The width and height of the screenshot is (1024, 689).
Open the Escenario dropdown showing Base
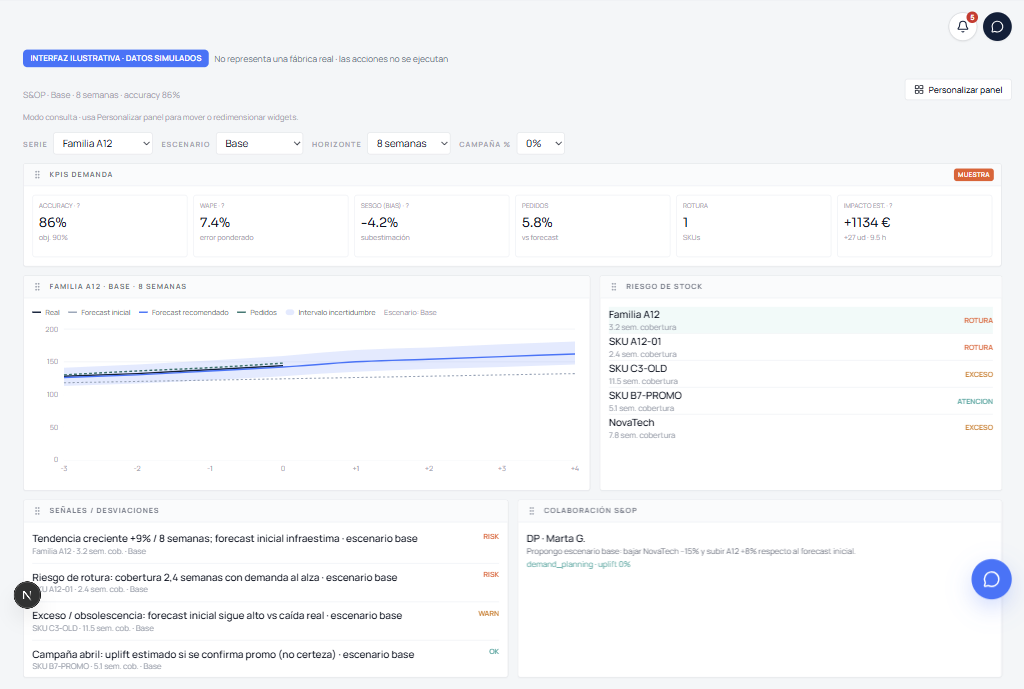click(x=260, y=144)
